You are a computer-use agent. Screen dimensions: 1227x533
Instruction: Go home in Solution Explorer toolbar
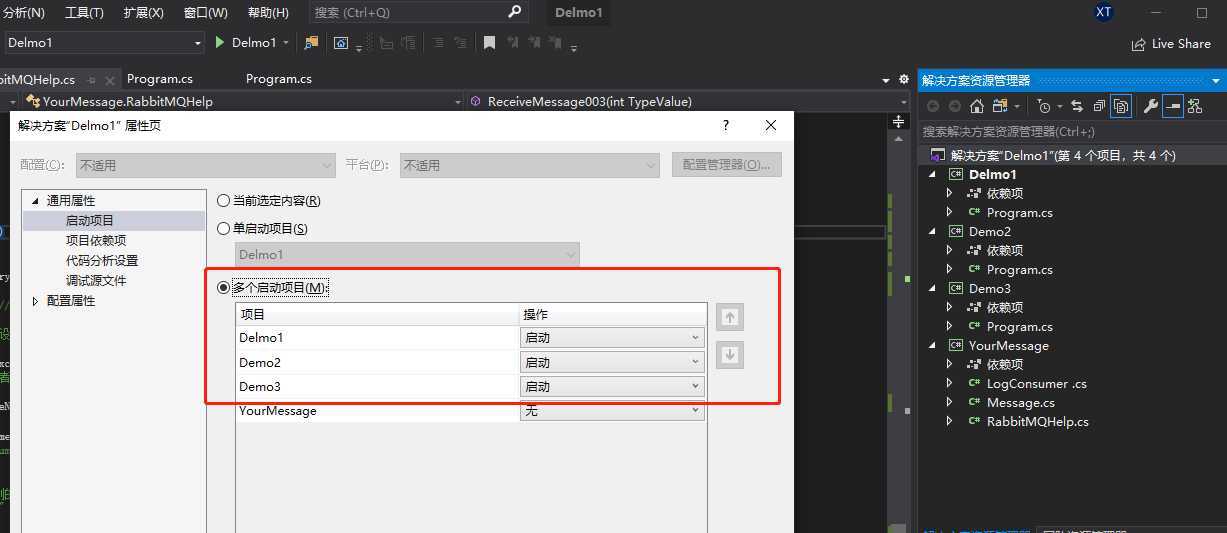[977, 106]
